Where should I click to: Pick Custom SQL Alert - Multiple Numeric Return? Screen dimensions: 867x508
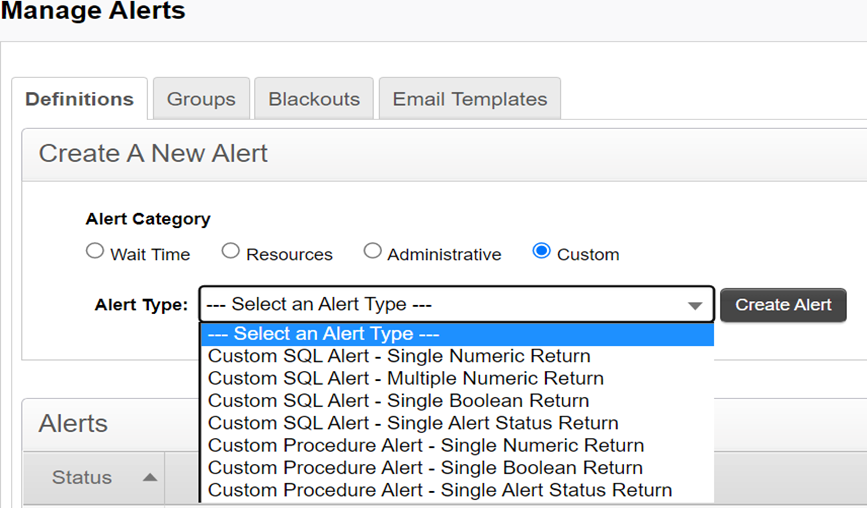click(x=406, y=378)
